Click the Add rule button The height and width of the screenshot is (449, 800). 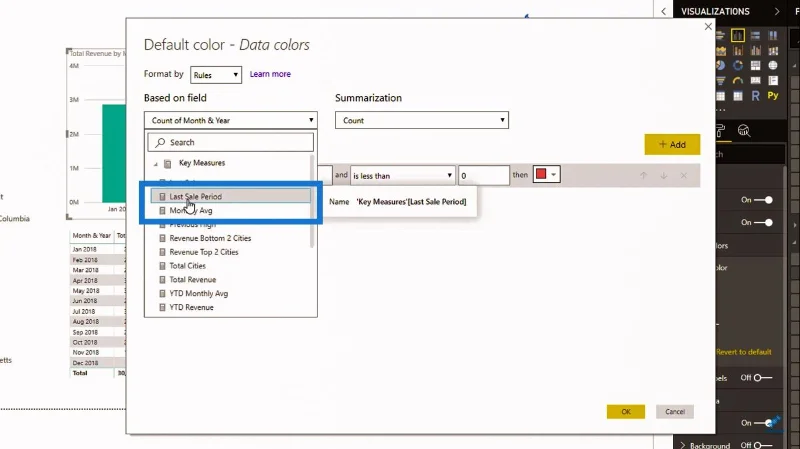(x=672, y=144)
